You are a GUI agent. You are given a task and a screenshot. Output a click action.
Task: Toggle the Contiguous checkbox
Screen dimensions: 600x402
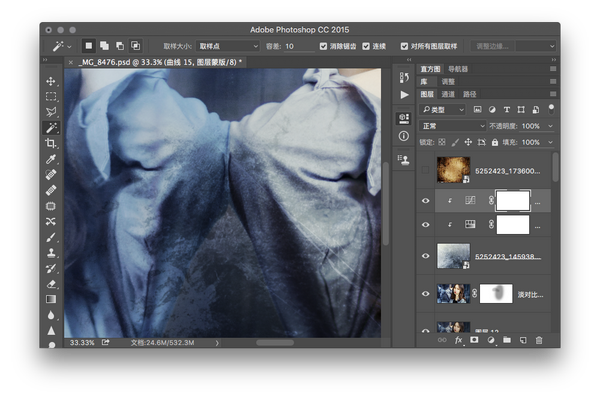pyautogui.click(x=366, y=46)
